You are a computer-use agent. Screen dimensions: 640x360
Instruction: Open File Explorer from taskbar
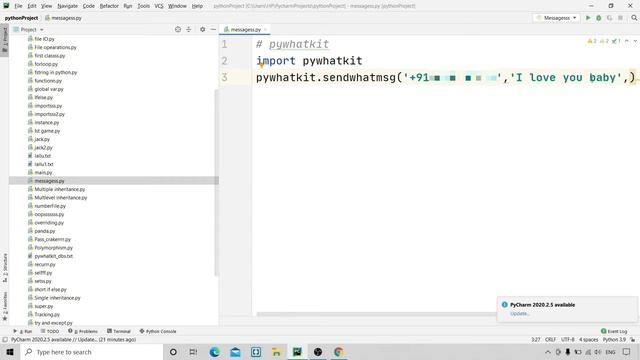click(x=276, y=352)
